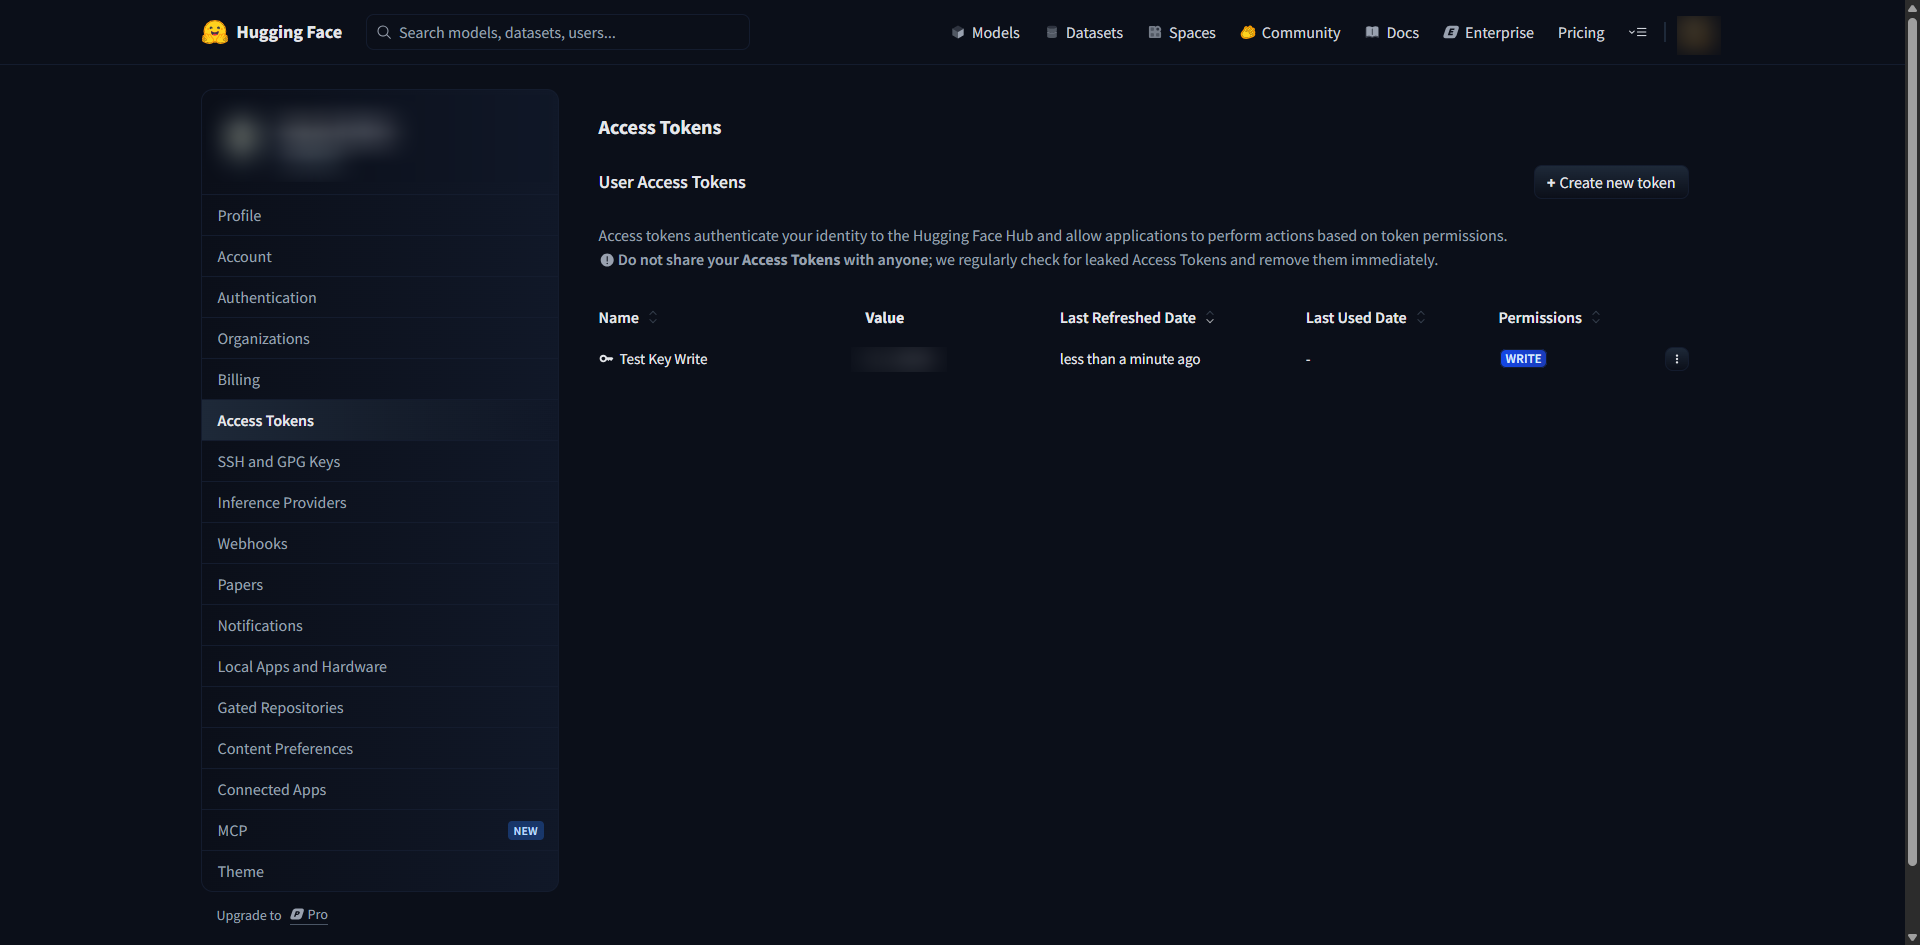This screenshot has height=945, width=1920.
Task: Click the User Access Tokens heading
Action: [672, 182]
